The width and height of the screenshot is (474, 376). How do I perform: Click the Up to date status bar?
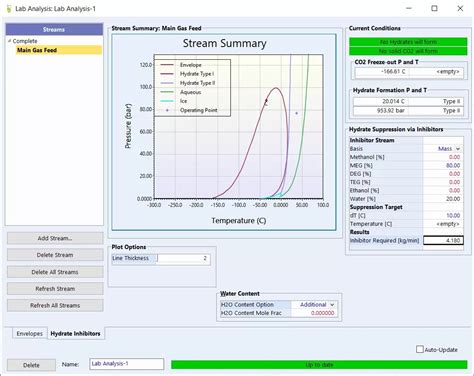click(319, 365)
